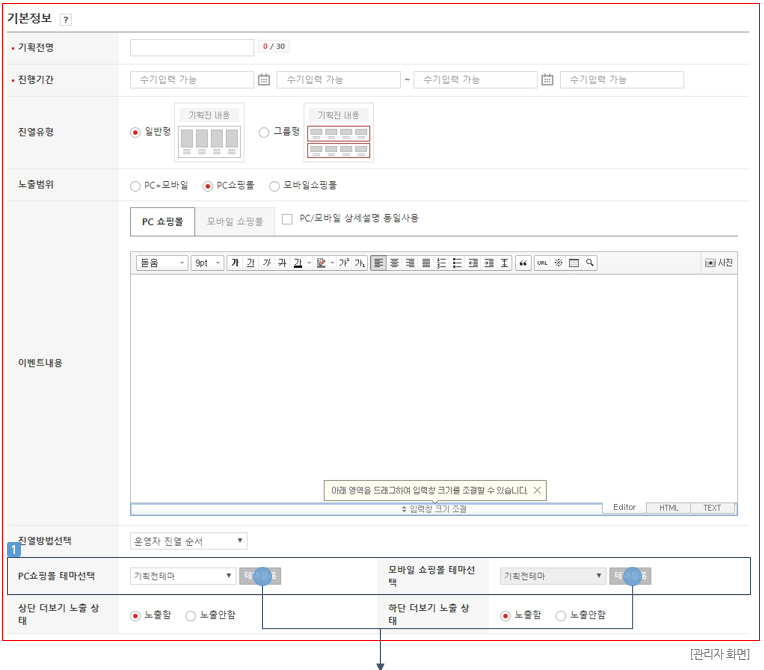Open the 9pt font size dropdown
The height and width of the screenshot is (670, 764).
click(x=207, y=263)
